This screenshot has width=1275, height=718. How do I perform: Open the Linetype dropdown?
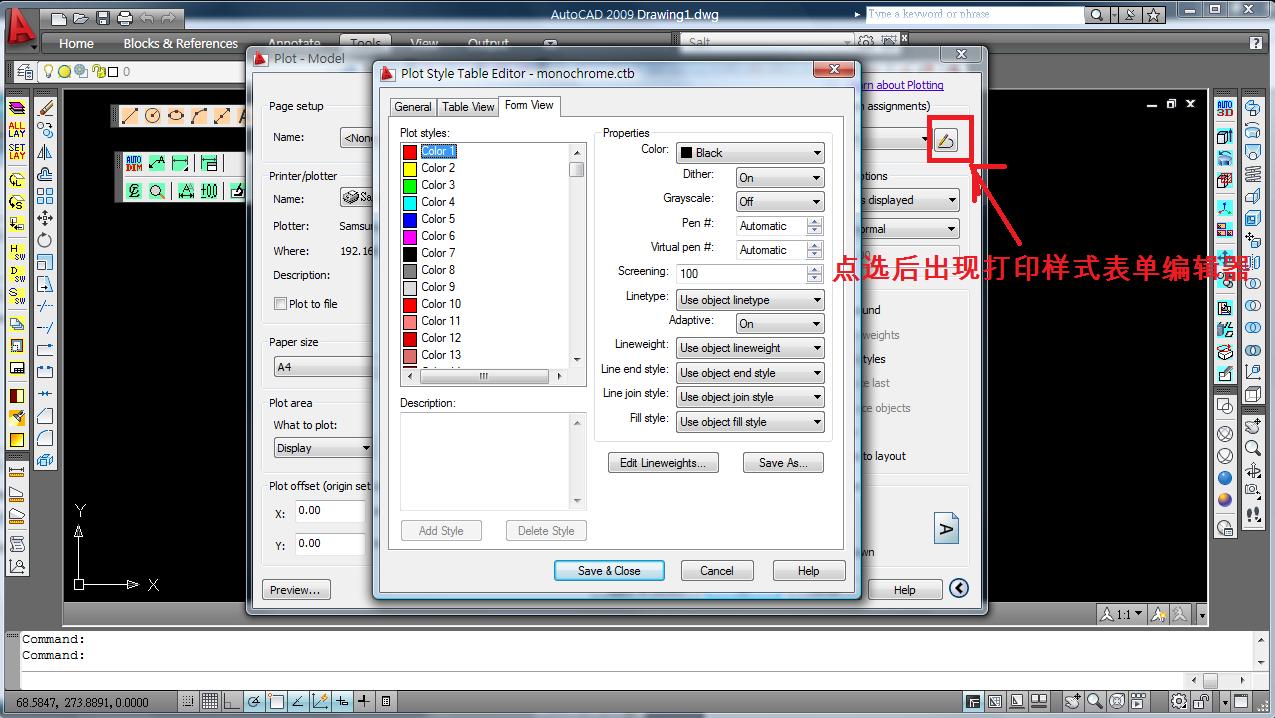click(750, 300)
